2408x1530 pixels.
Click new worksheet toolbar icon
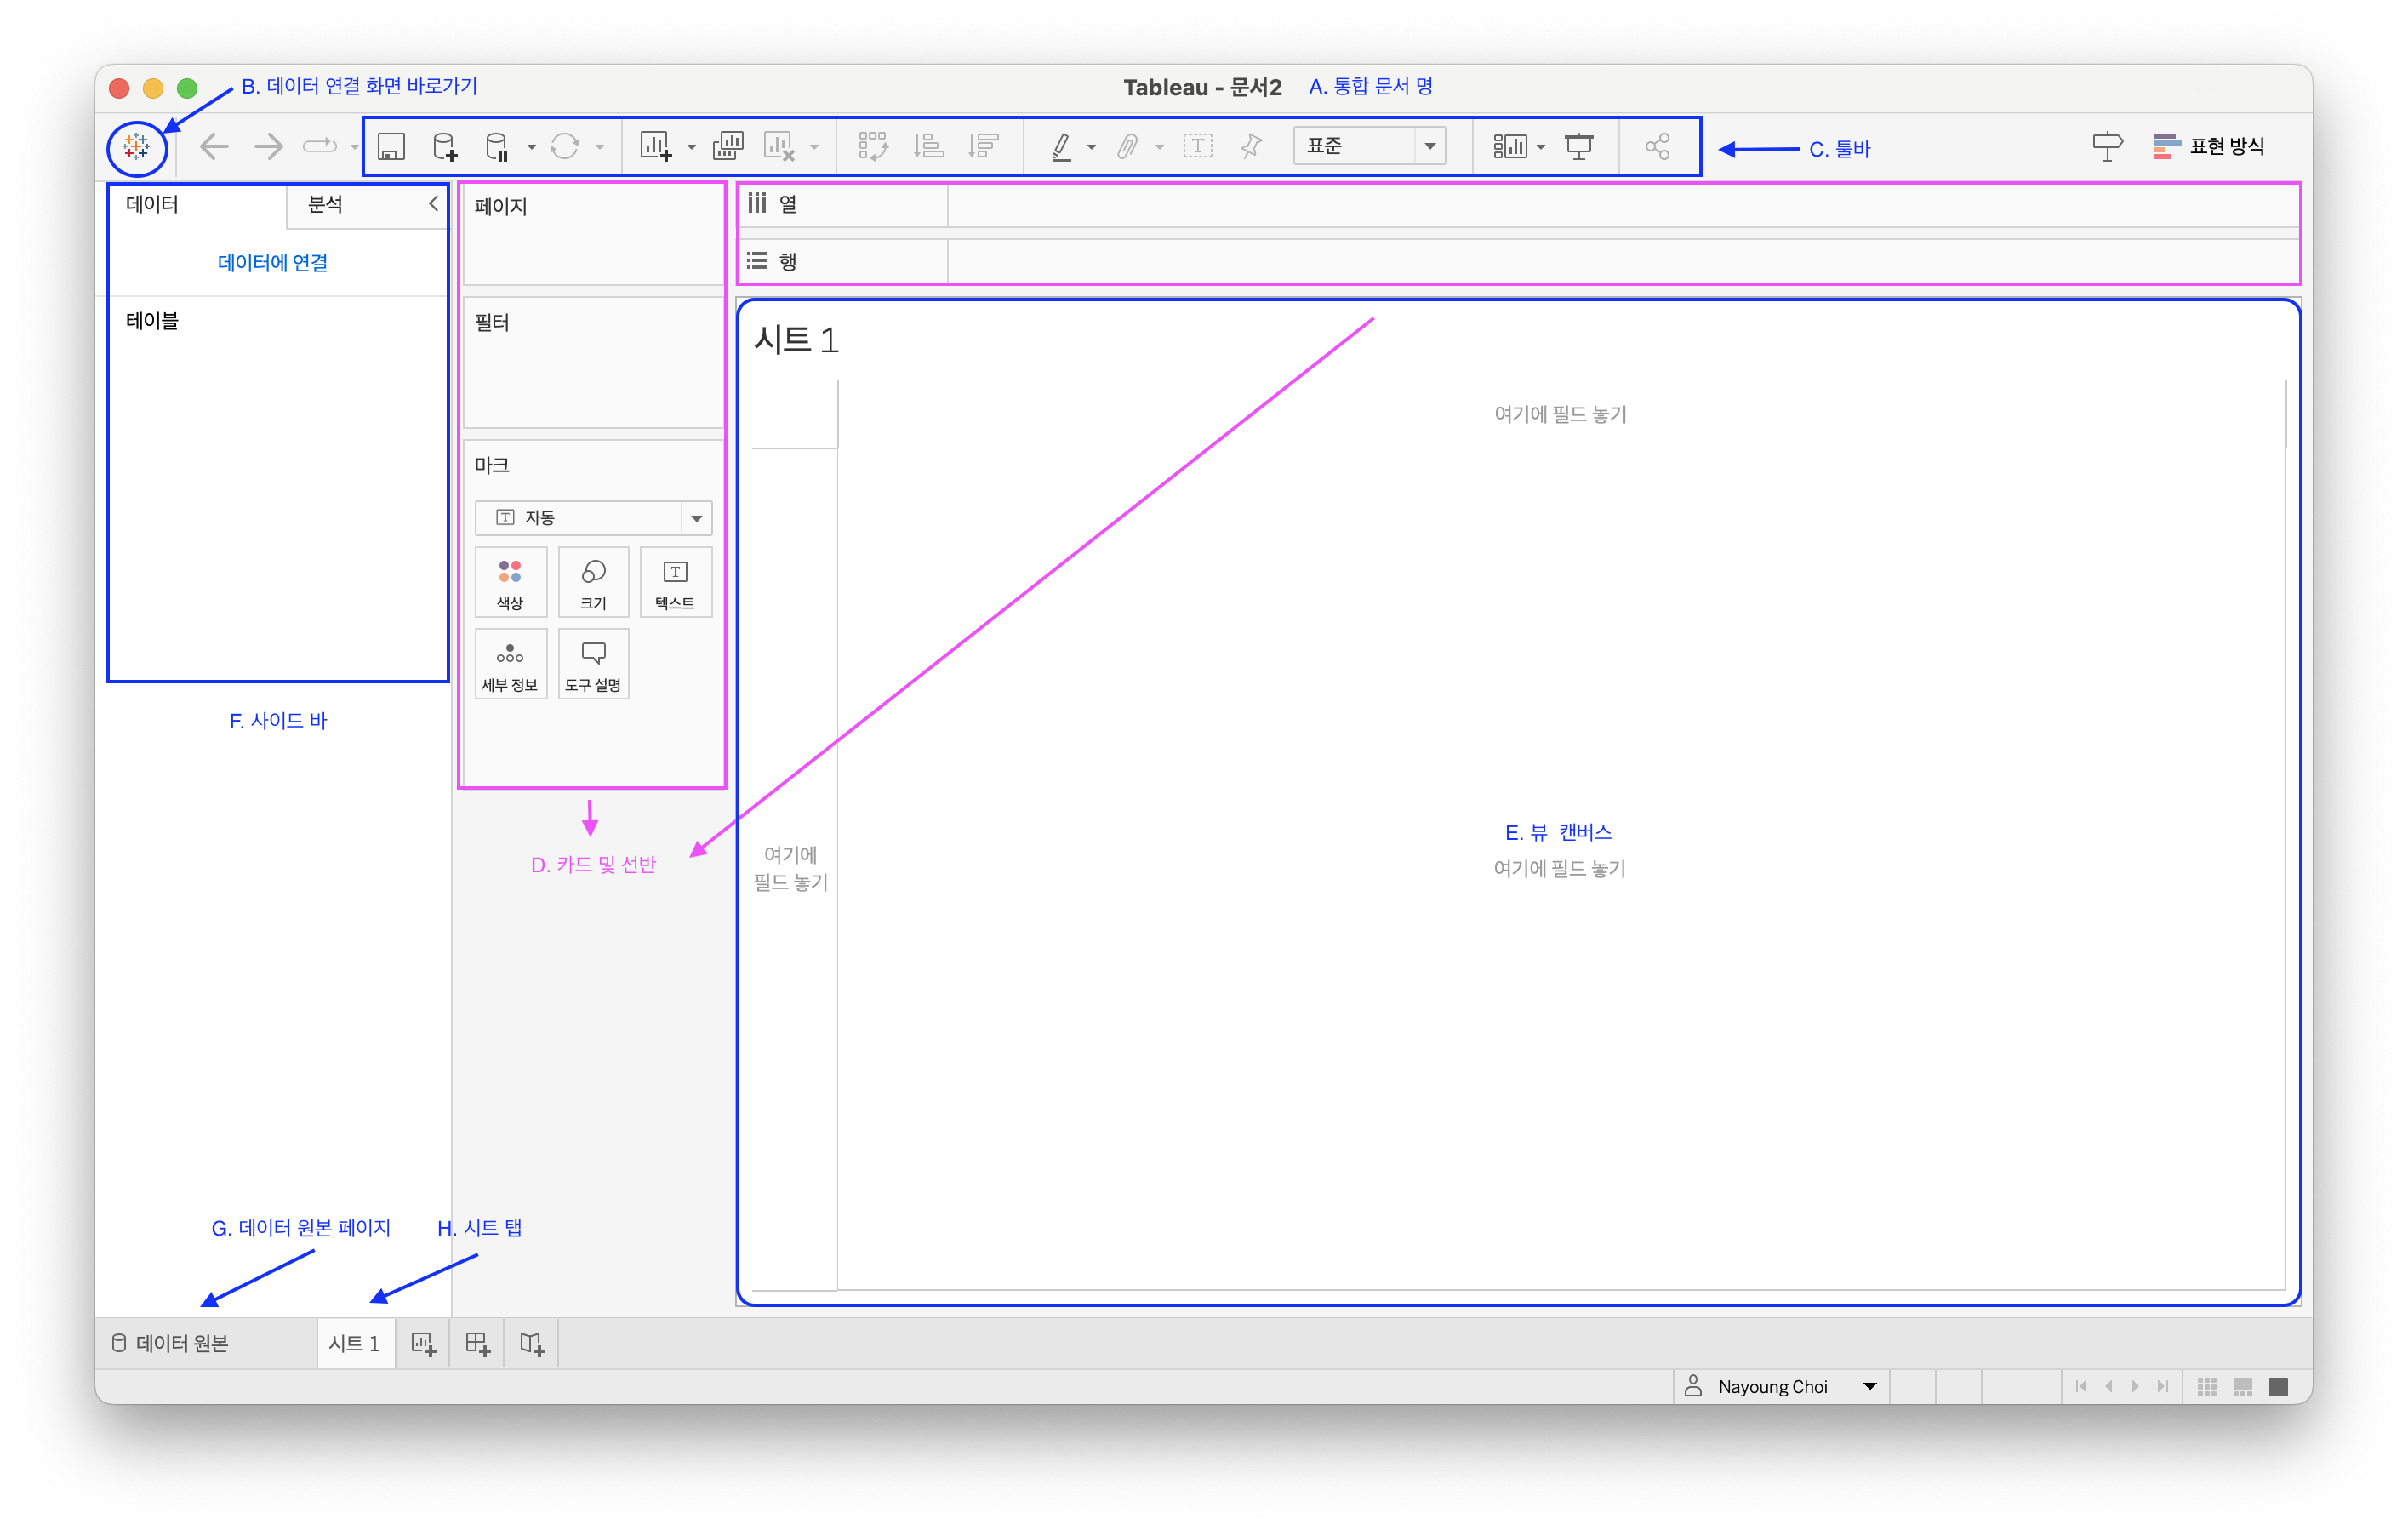tap(655, 147)
